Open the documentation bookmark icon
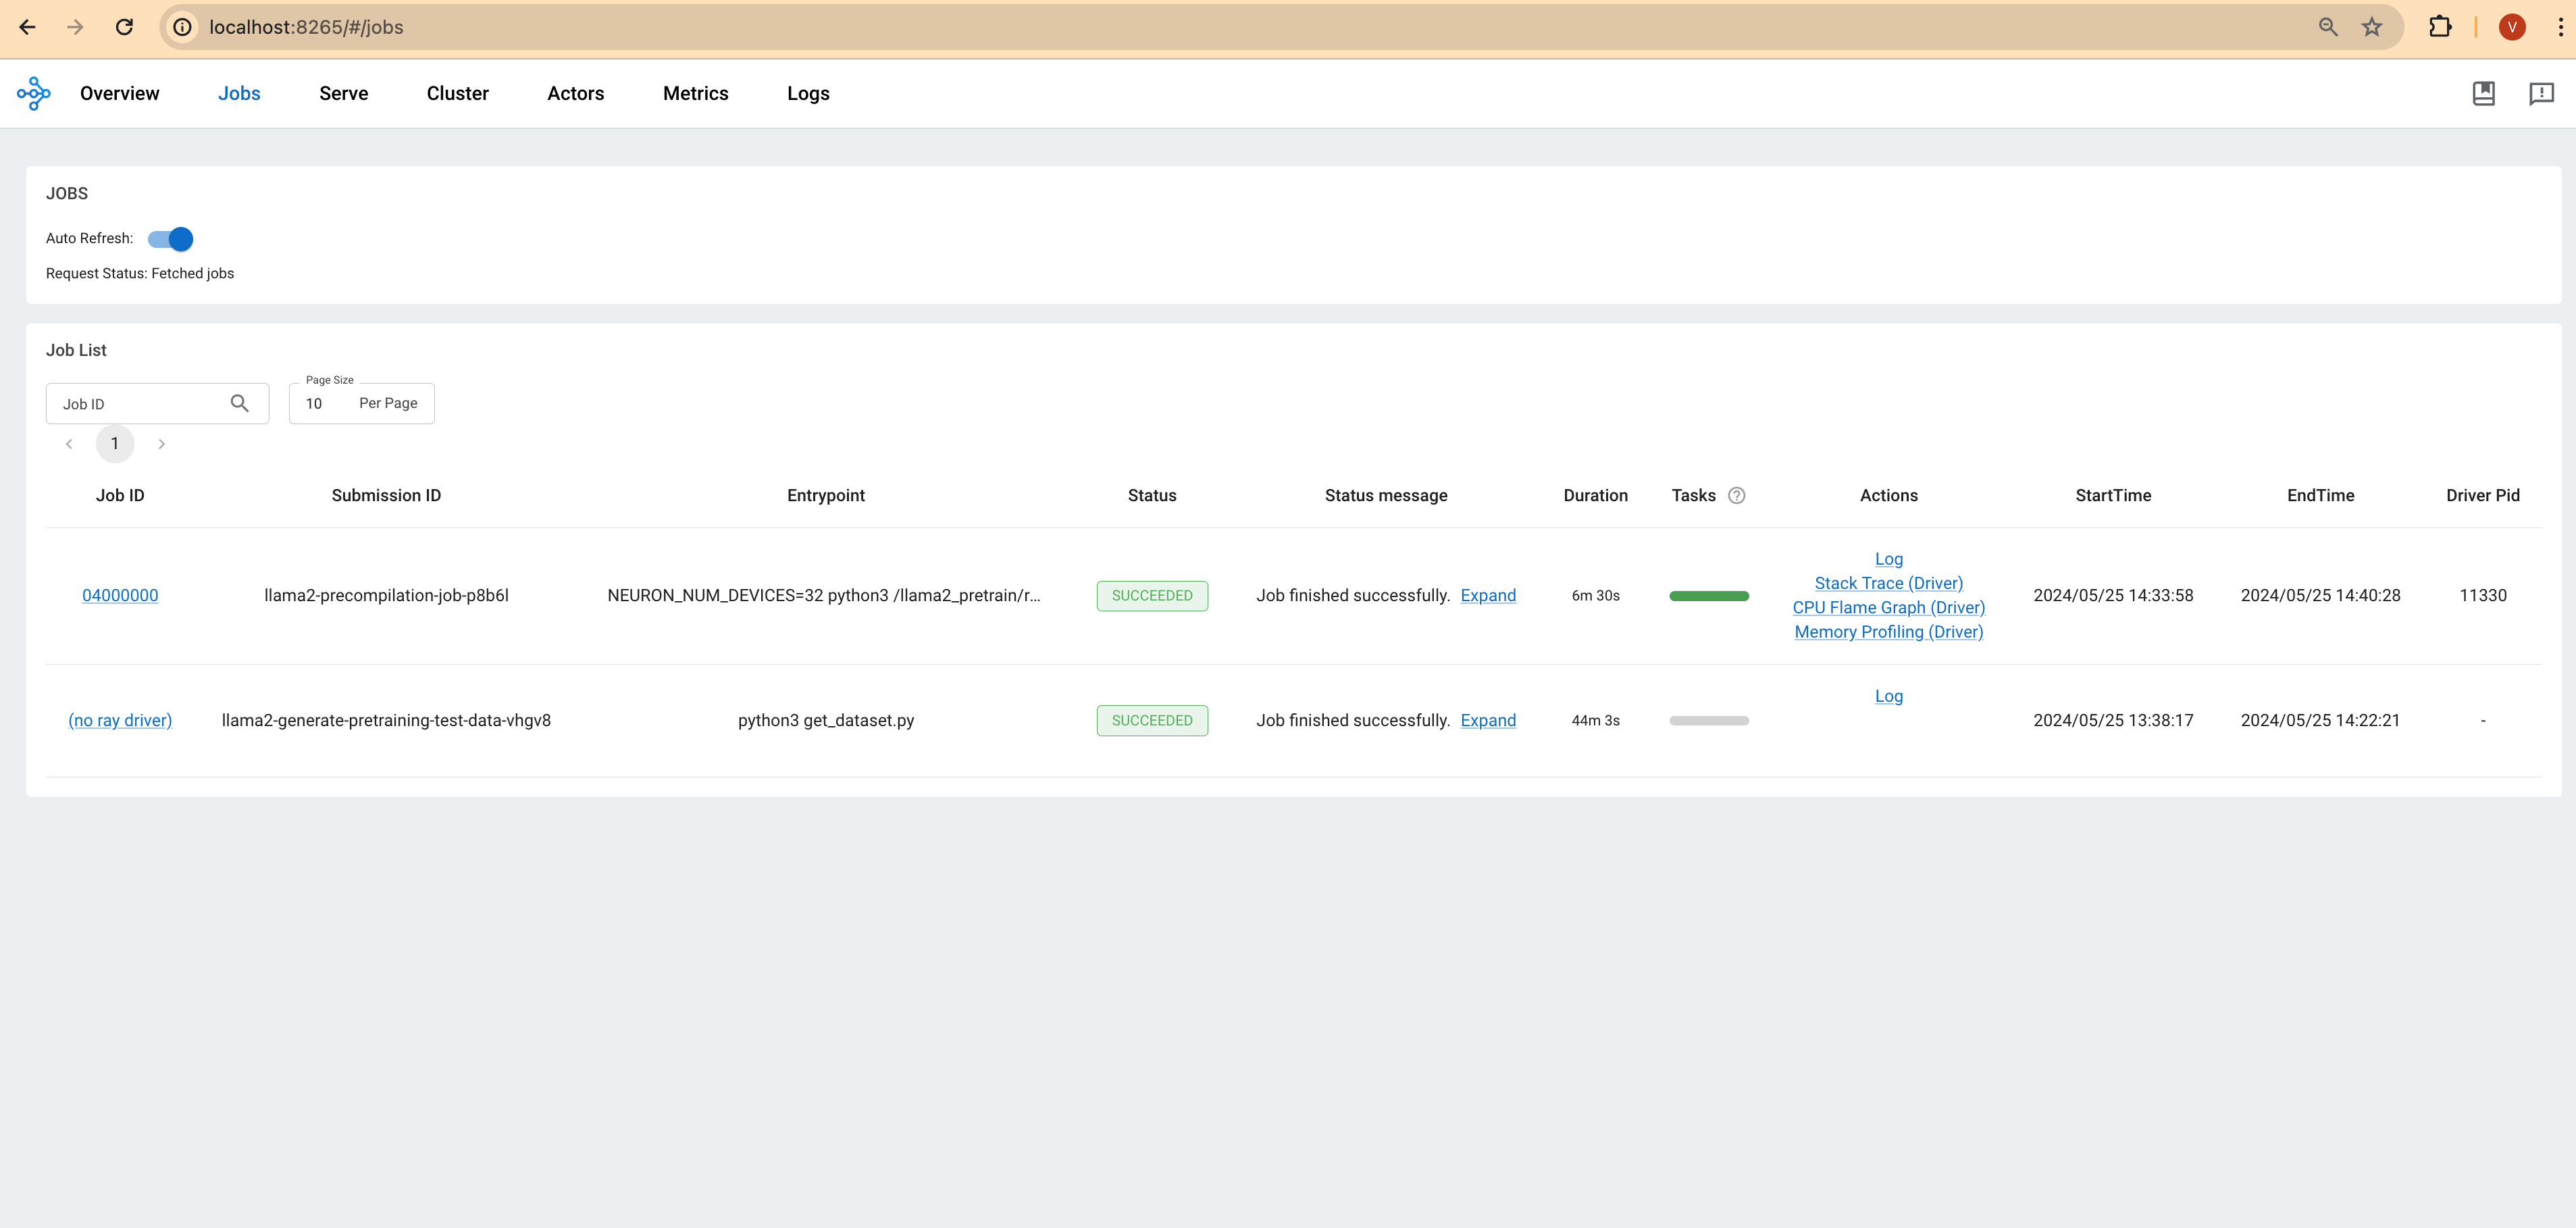The width and height of the screenshot is (2576, 1228). [2483, 93]
